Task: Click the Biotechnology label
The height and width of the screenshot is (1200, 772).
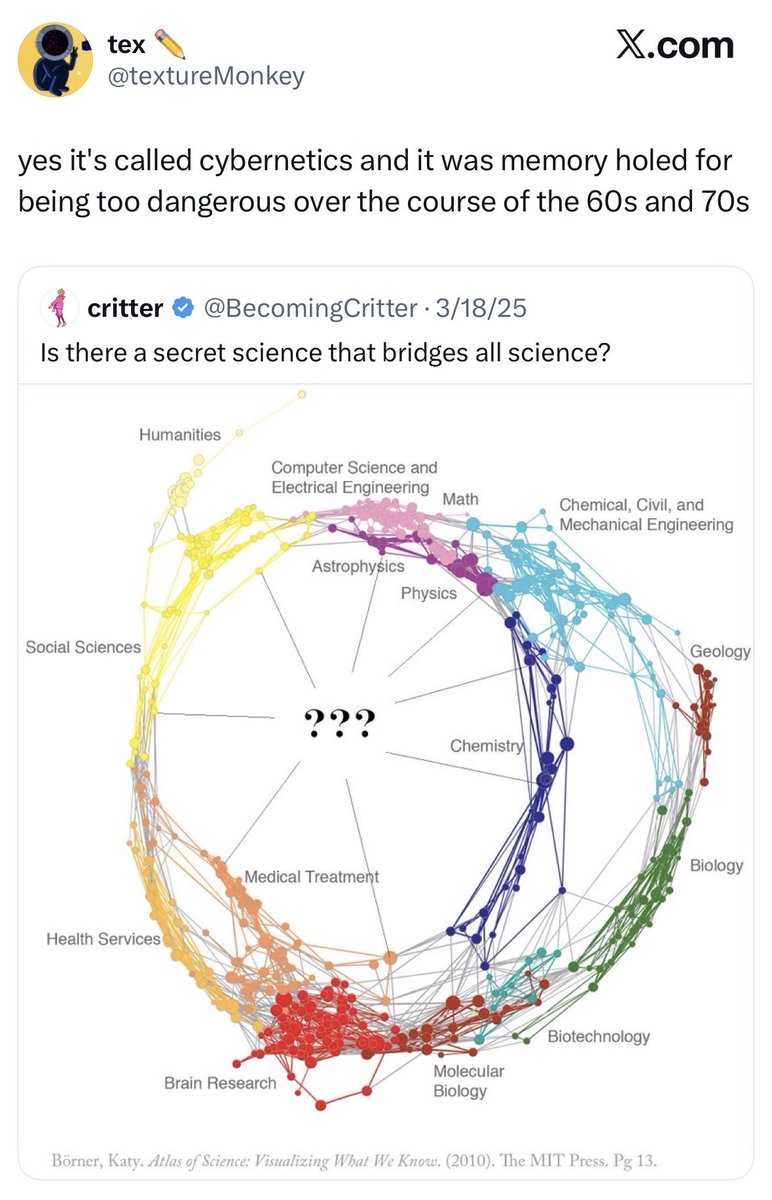Action: coord(599,1036)
